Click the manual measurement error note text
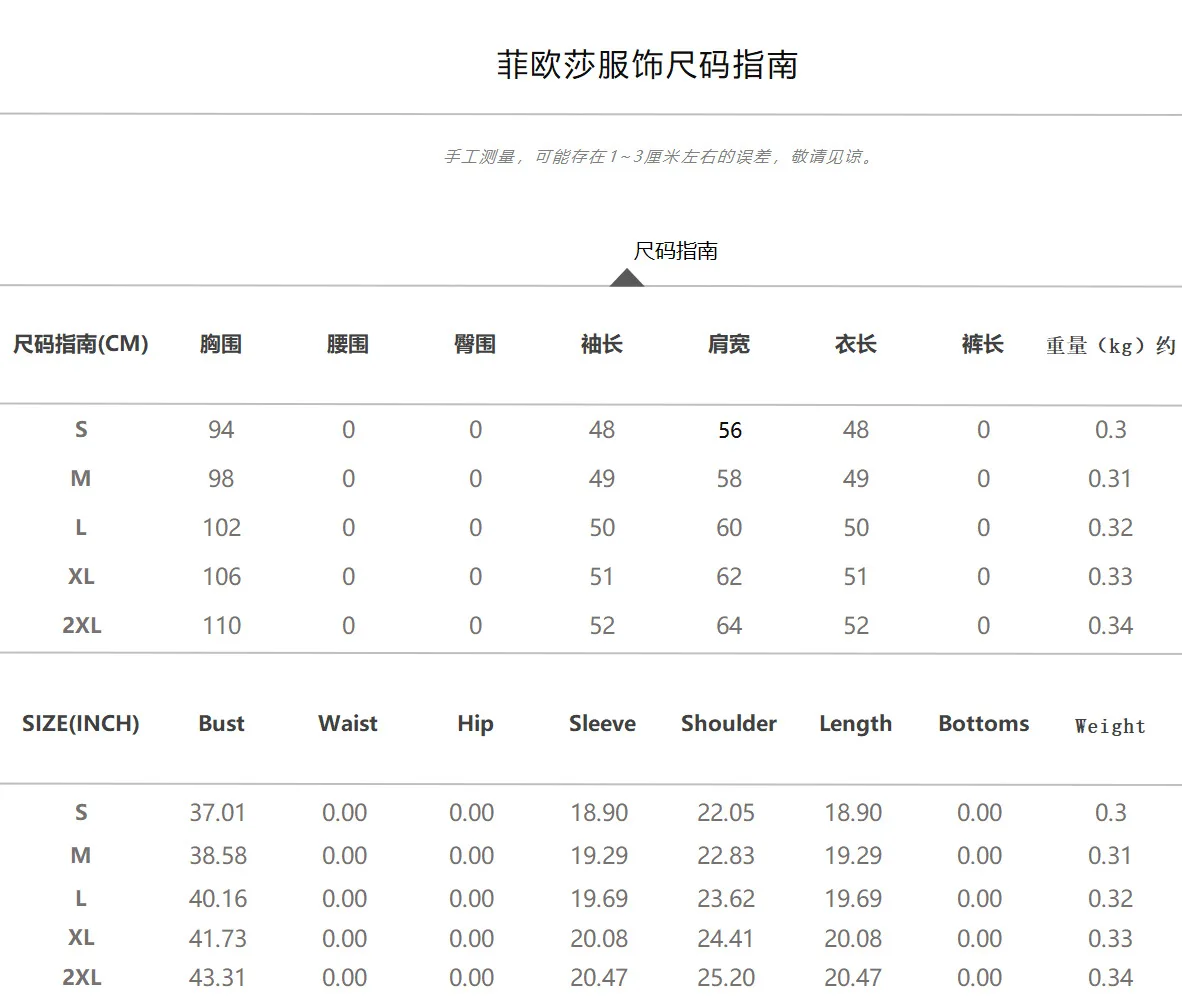This screenshot has height=1005, width=1182. coord(660,157)
